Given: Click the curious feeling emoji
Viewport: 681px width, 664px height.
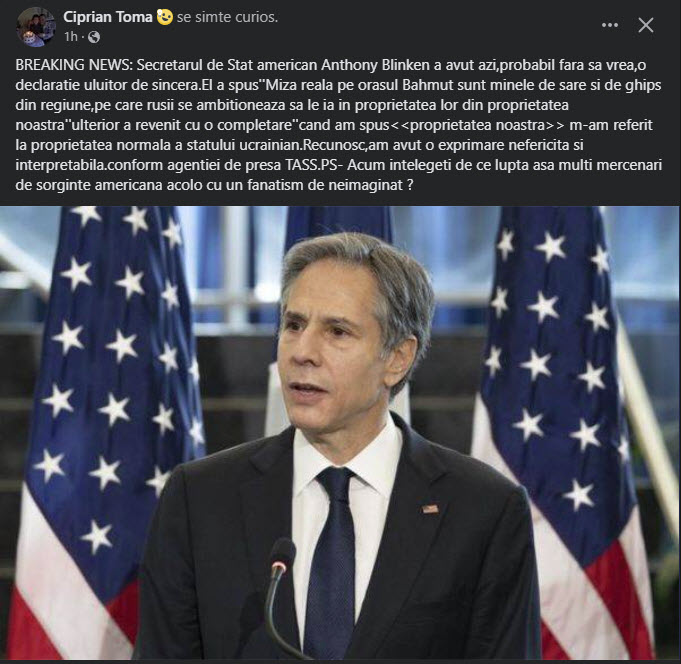Looking at the screenshot, I should (165, 17).
